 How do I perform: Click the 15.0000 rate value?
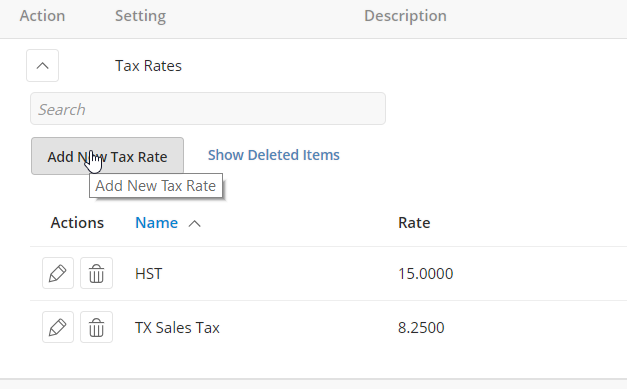425,273
